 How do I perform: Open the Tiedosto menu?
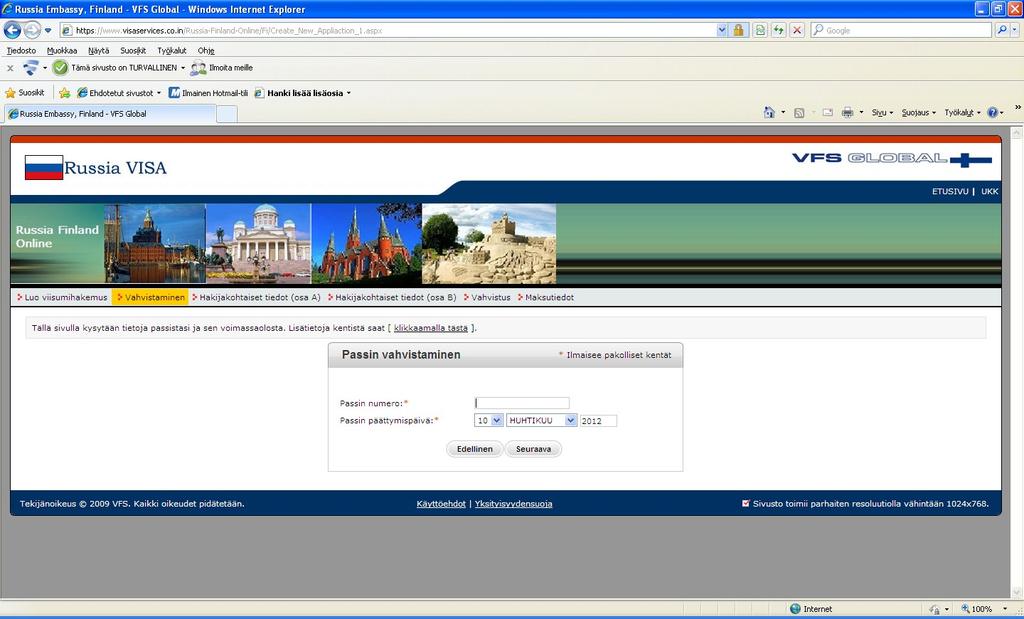tap(22, 50)
